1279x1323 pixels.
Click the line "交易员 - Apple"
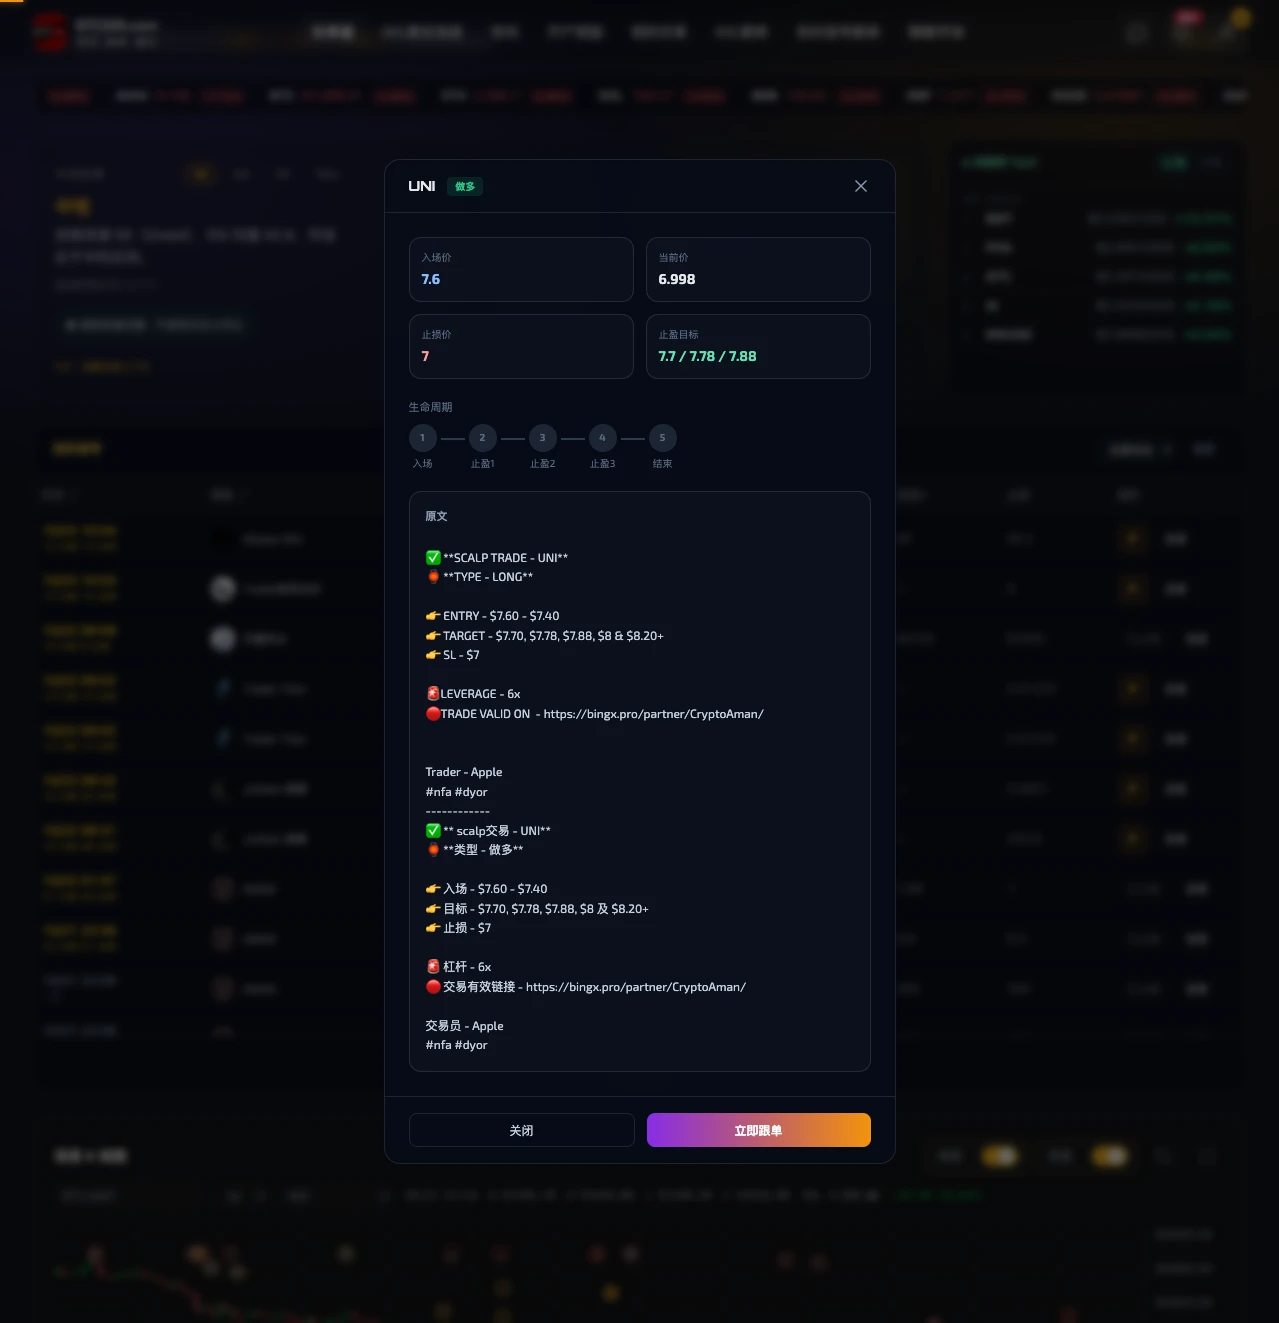click(465, 1026)
